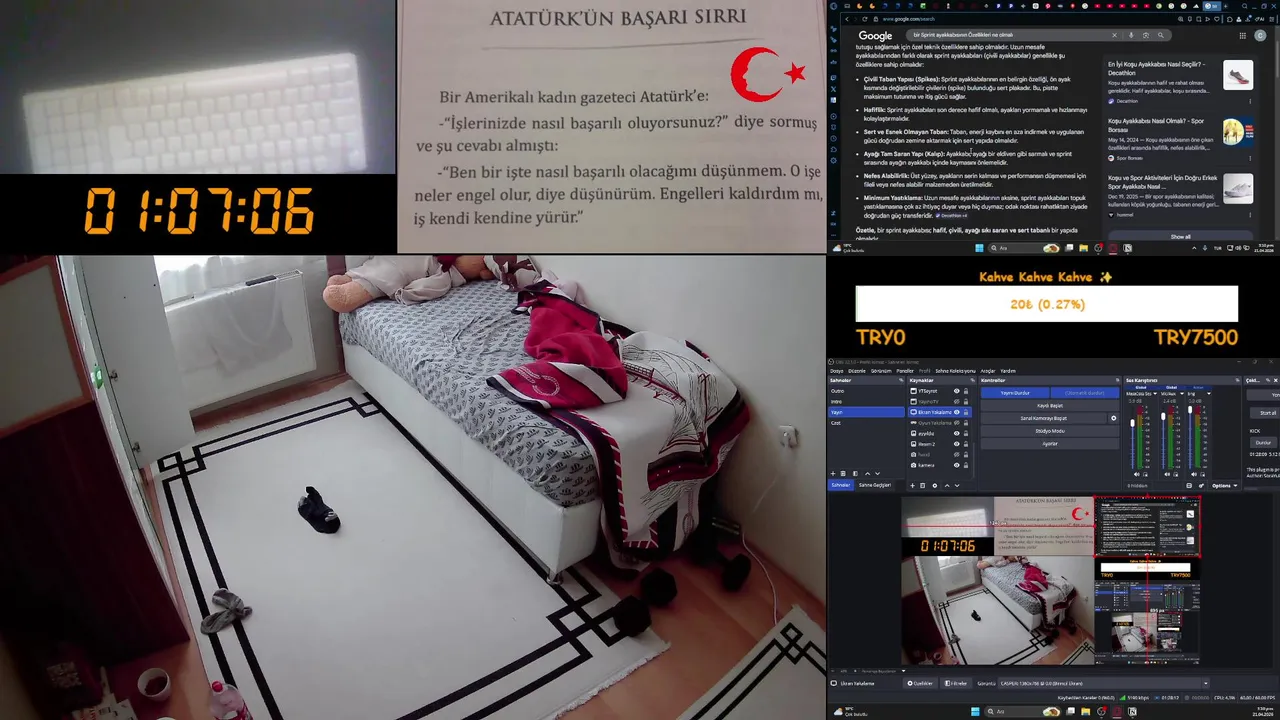Open virtual camera settings gear icon
Viewport: 1280px width, 720px height.
[x=1114, y=418]
